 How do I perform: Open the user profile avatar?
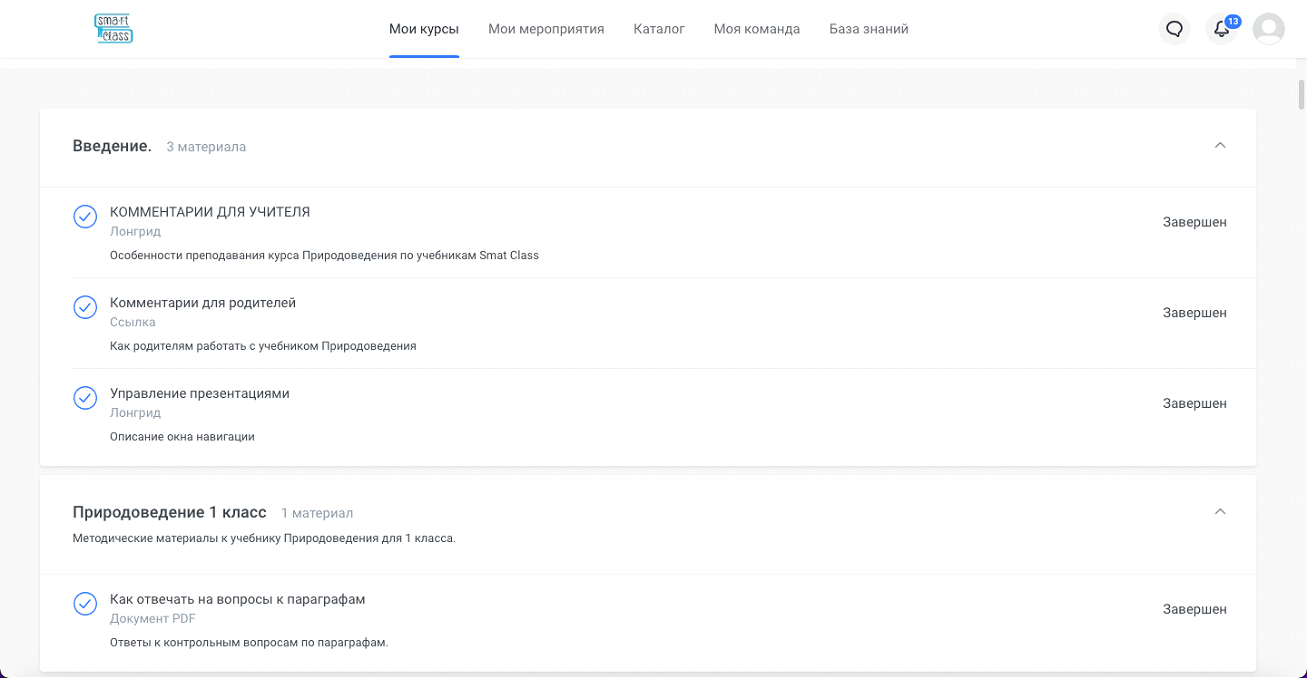point(1268,29)
